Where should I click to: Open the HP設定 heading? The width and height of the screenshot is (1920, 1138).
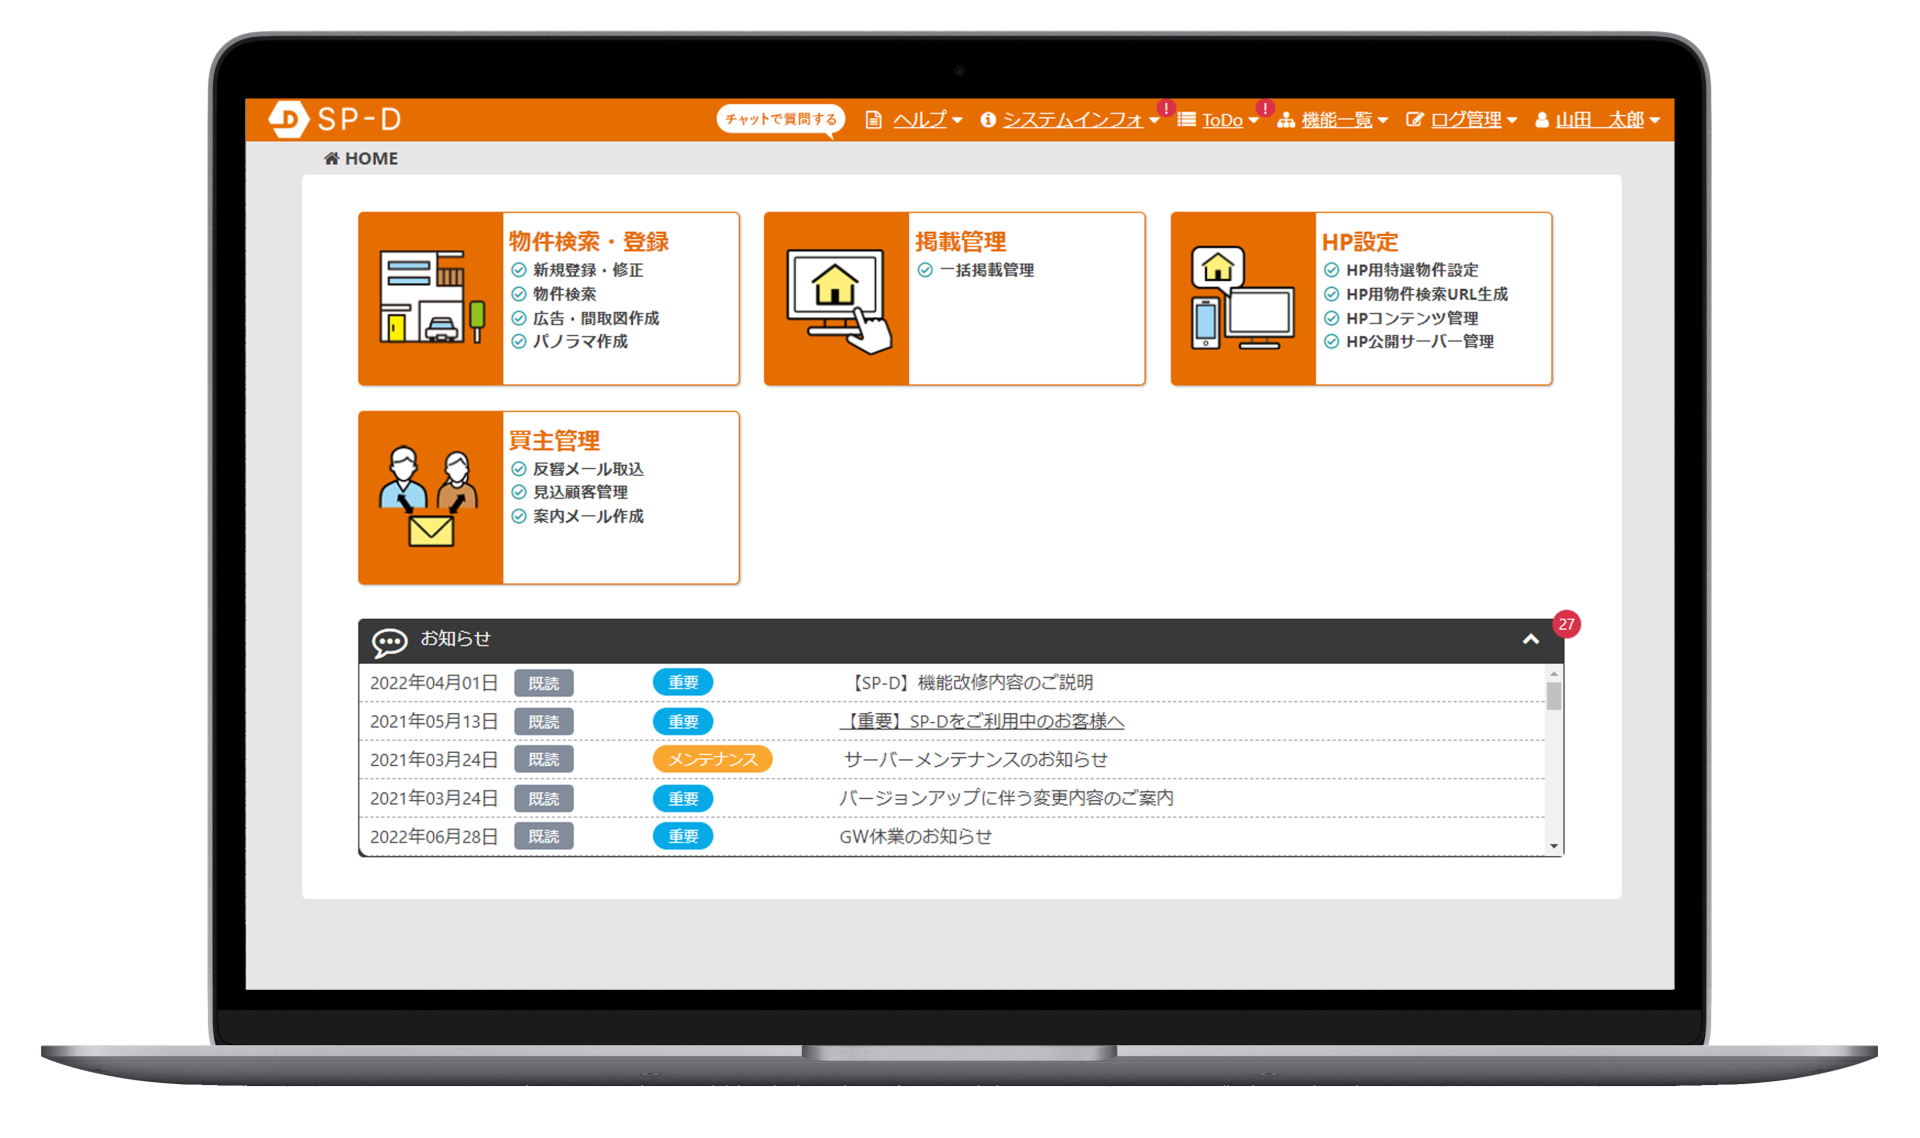click(x=1360, y=242)
